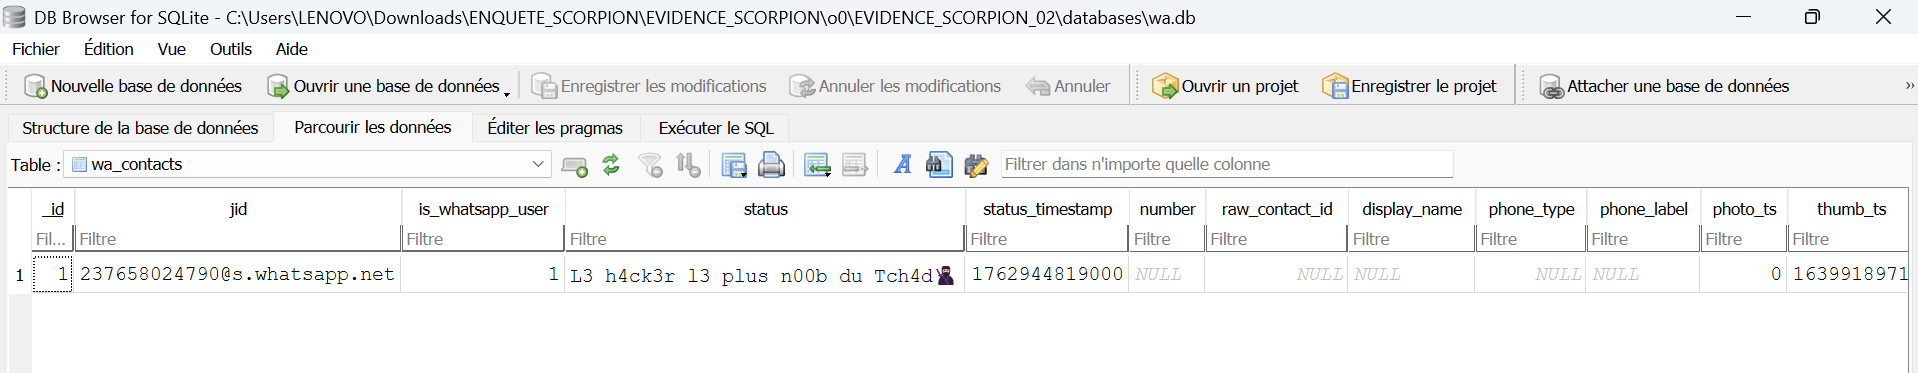
Task: Click the status_timestamp filter field
Action: coord(1047,239)
